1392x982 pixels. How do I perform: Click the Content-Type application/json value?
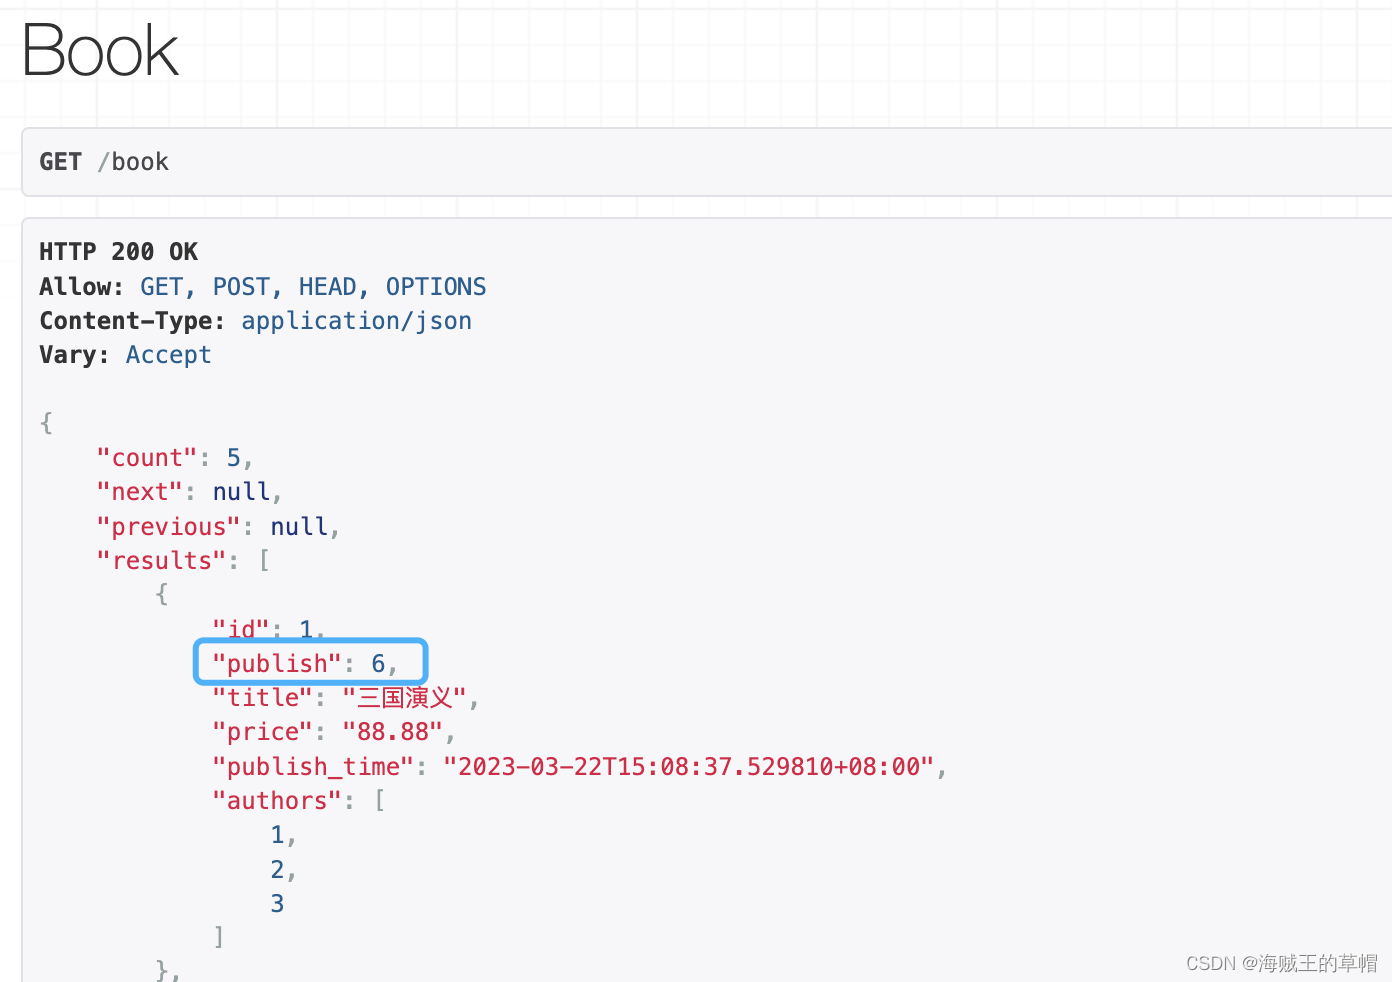pyautogui.click(x=356, y=321)
